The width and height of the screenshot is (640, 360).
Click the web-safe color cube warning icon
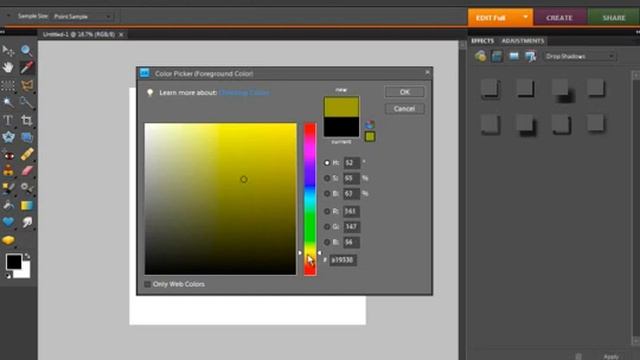[370, 124]
